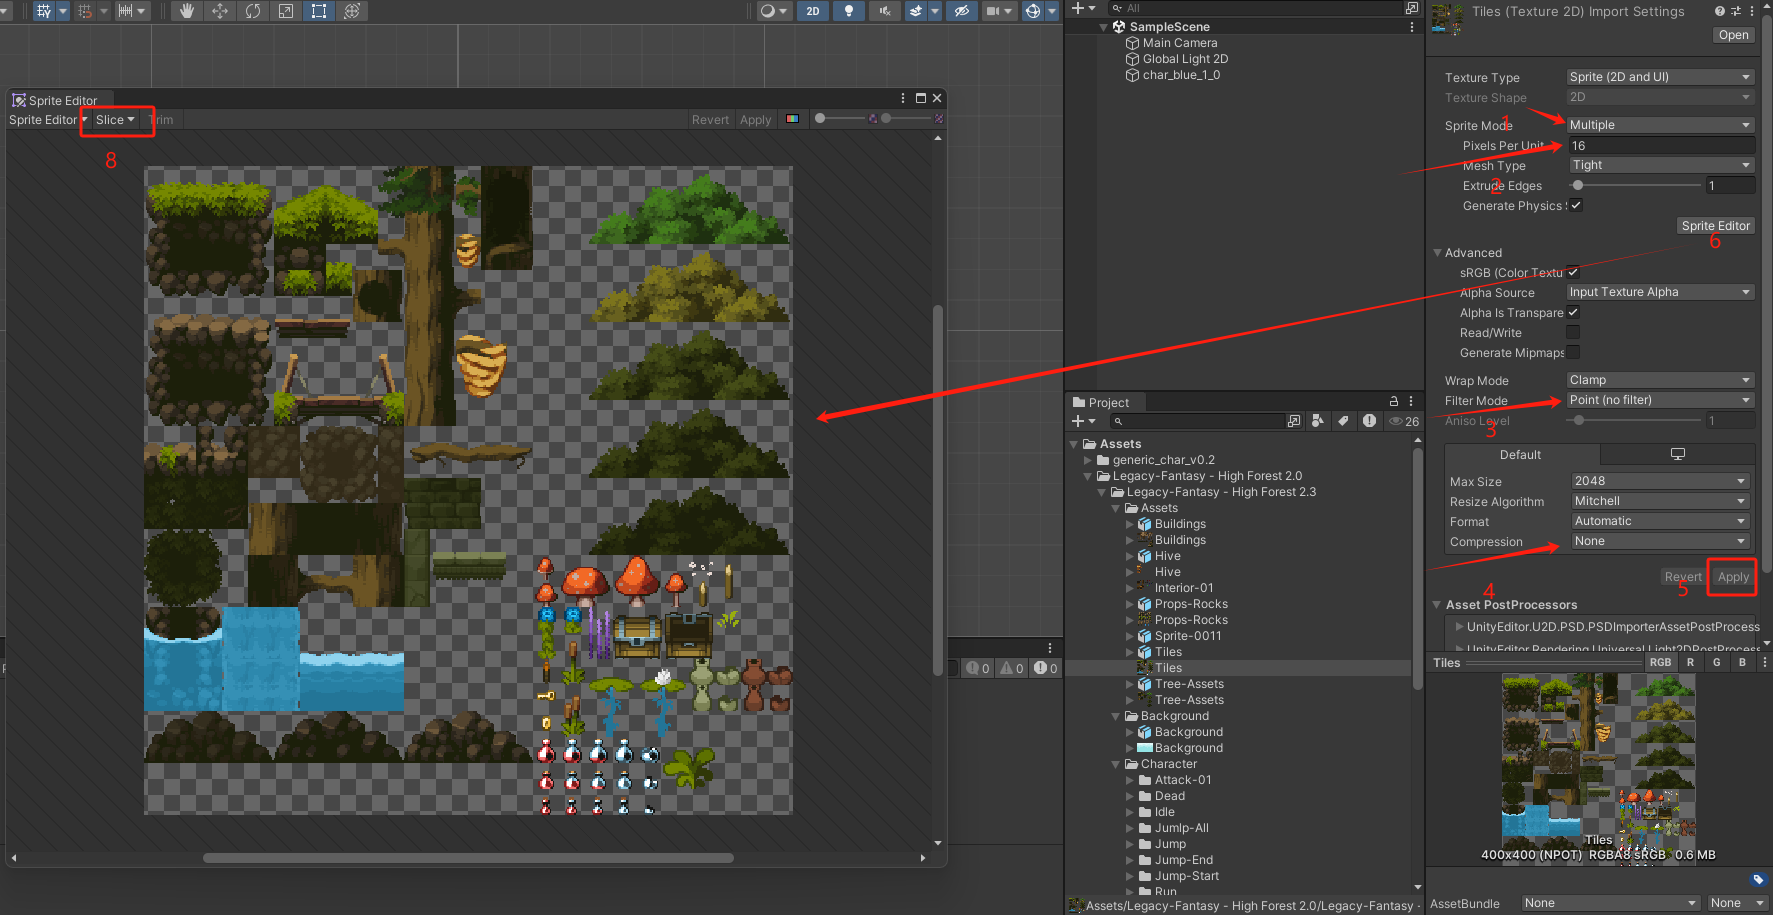Click Apply in Sprite Editor toolbar

(x=755, y=120)
